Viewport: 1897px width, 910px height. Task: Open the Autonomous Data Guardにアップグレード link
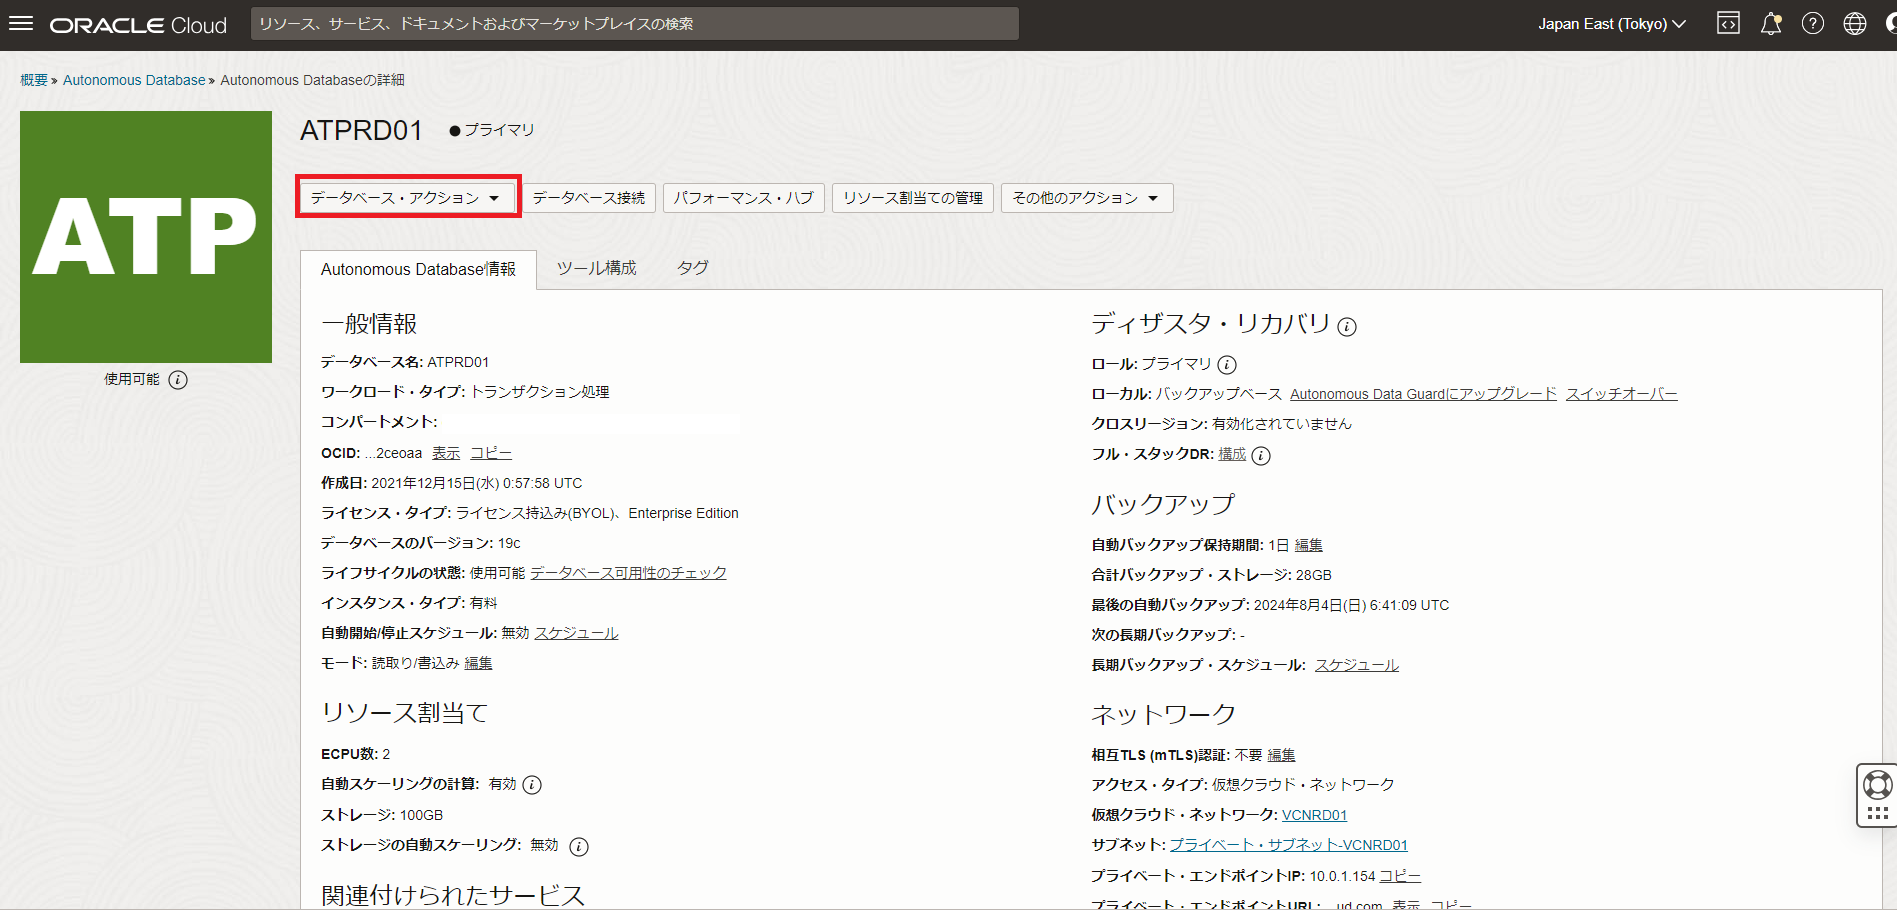tap(1422, 393)
